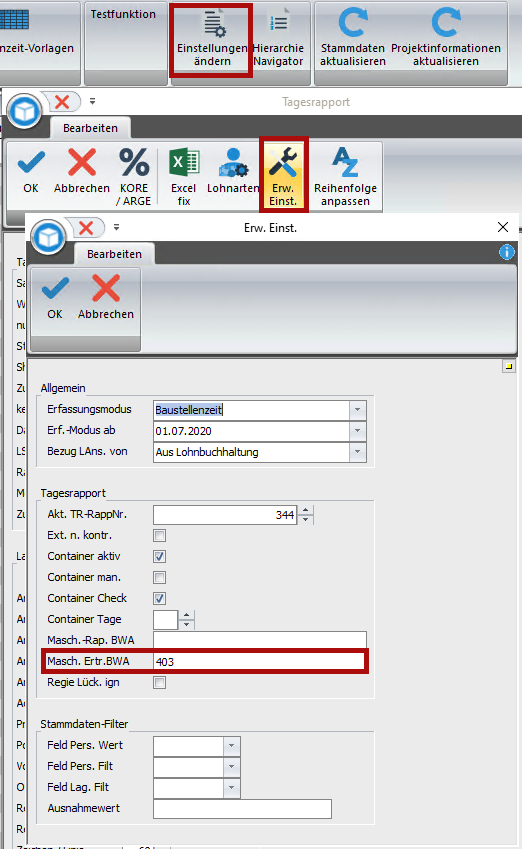Click Stammdaten aktualisieren refresh icon

pyautogui.click(x=353, y=23)
